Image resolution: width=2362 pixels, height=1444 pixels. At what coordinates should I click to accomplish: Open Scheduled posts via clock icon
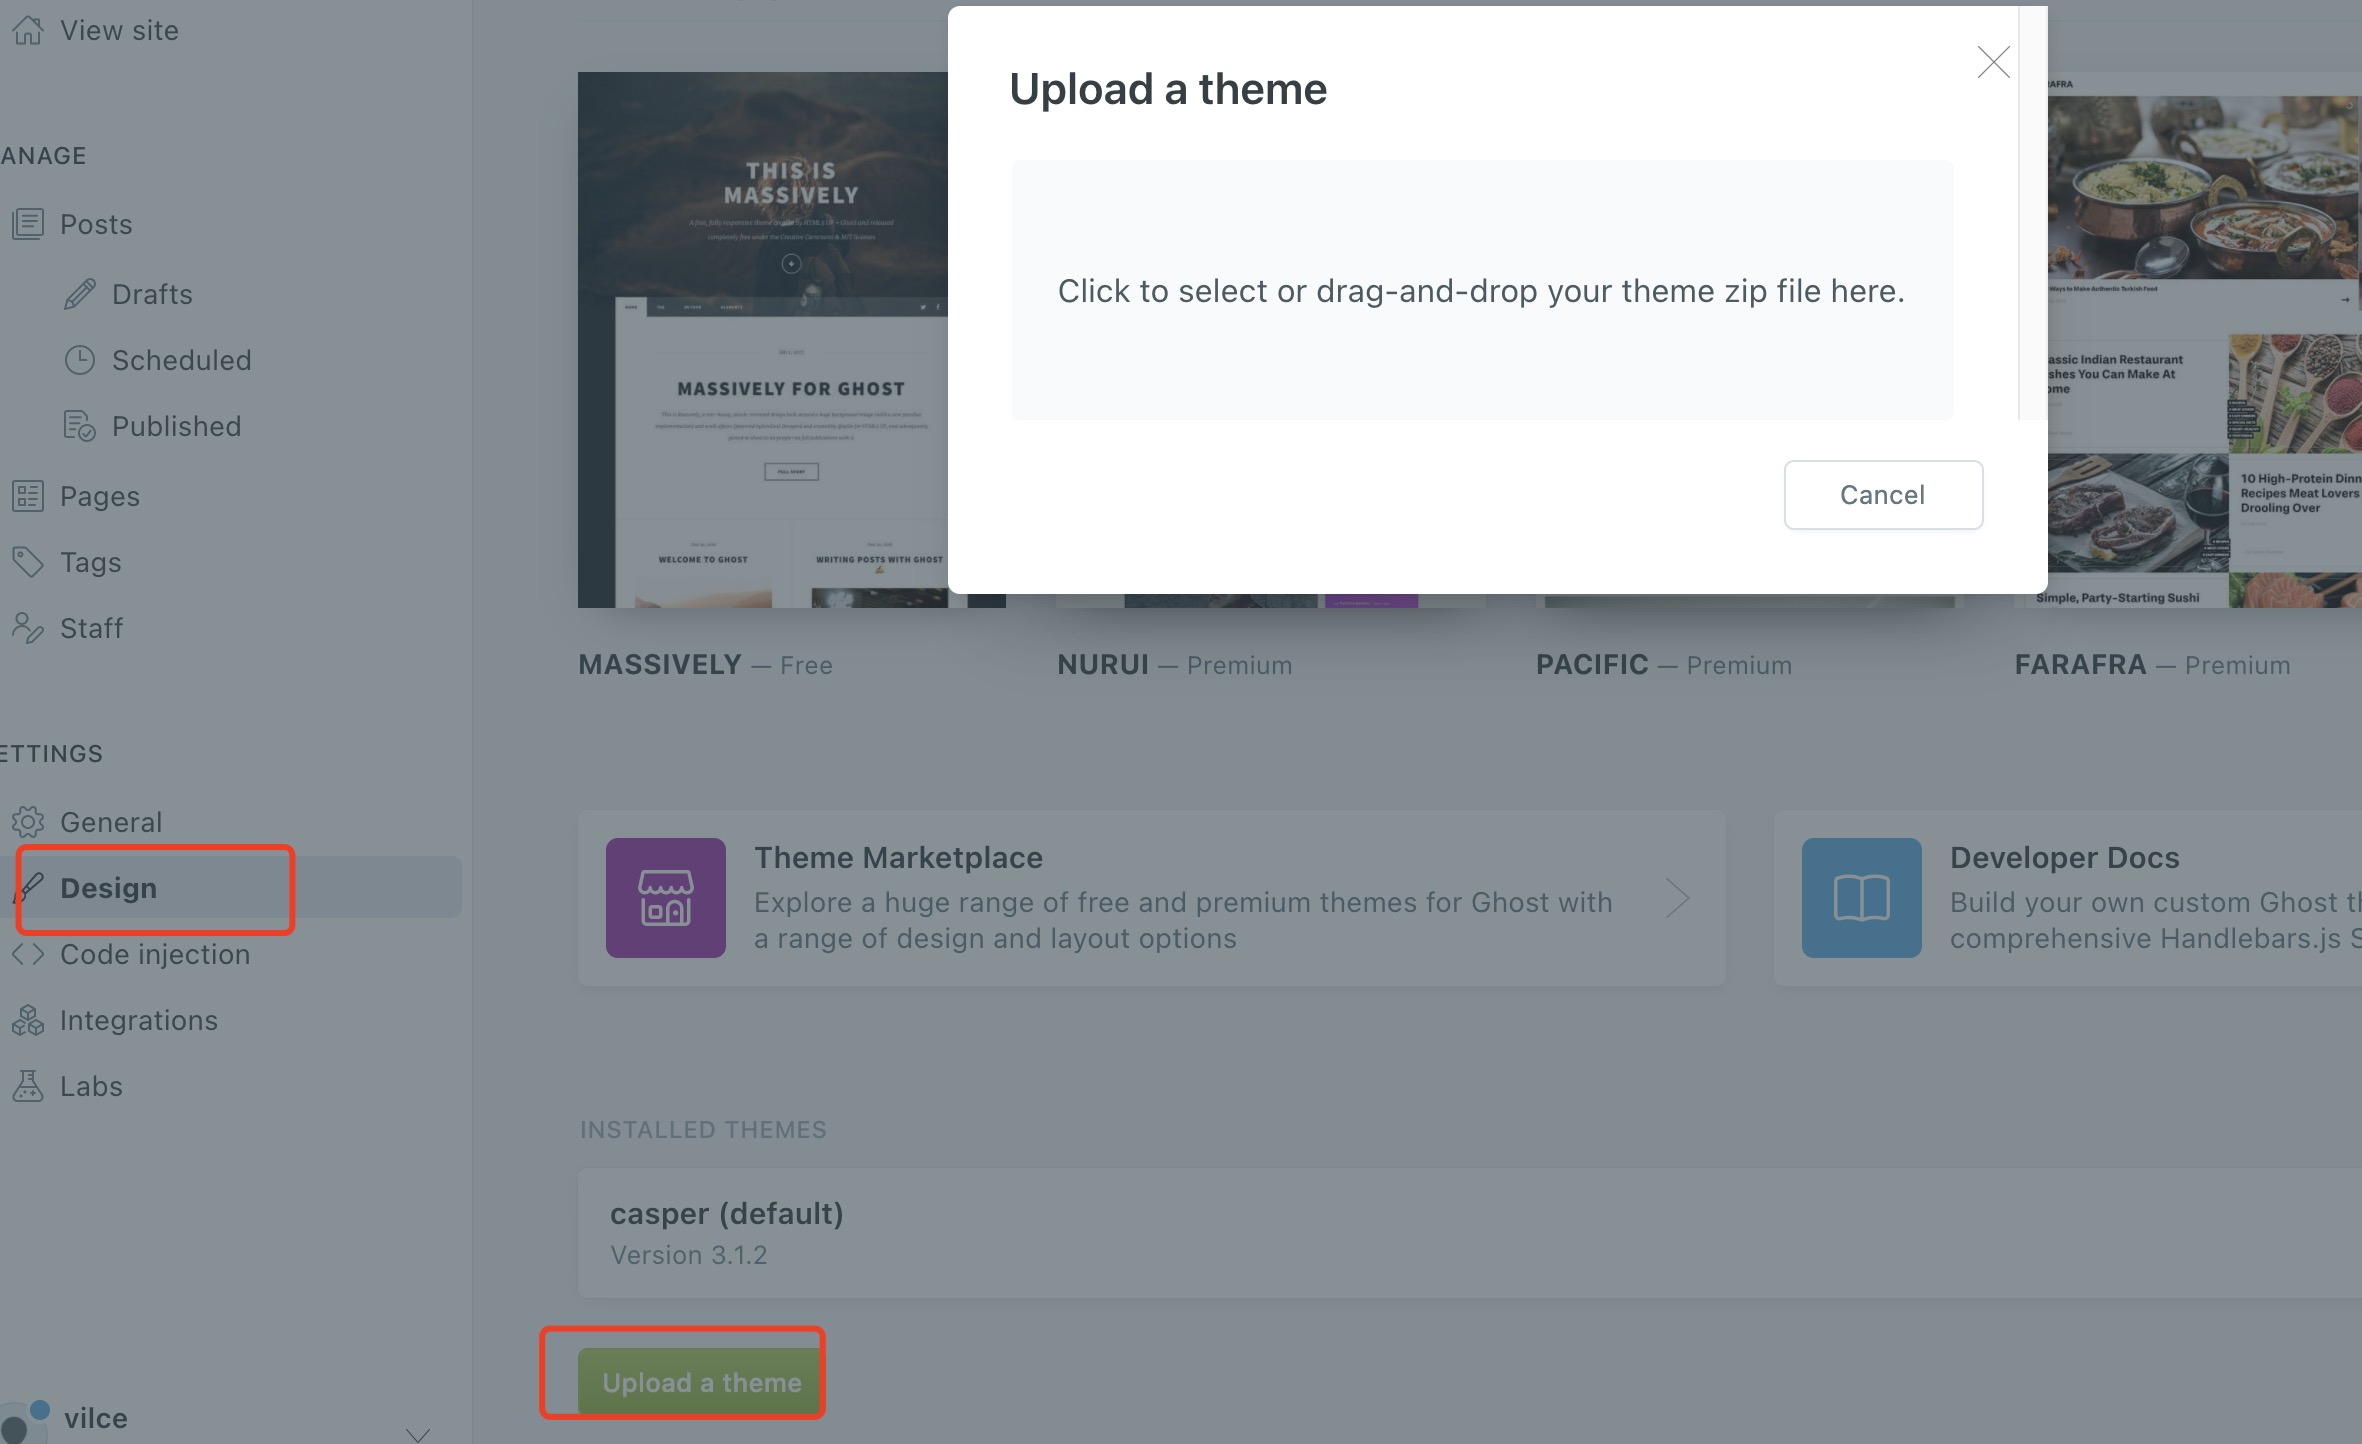pos(80,360)
